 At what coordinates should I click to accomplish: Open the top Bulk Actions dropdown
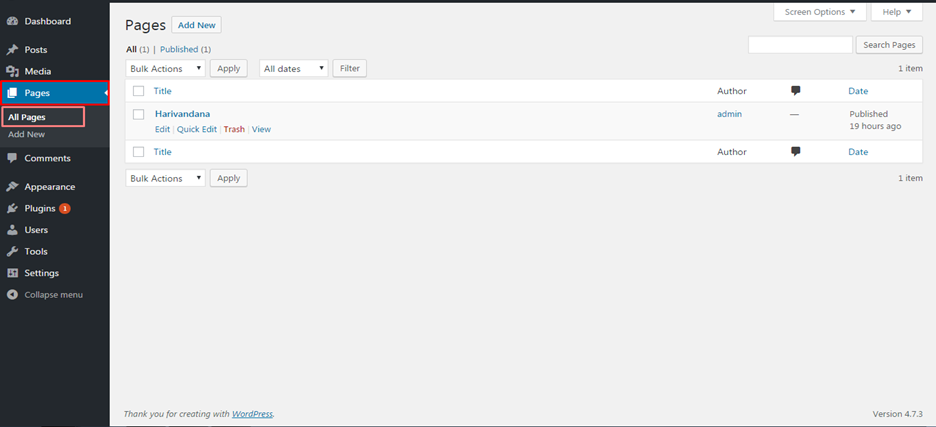coord(165,68)
